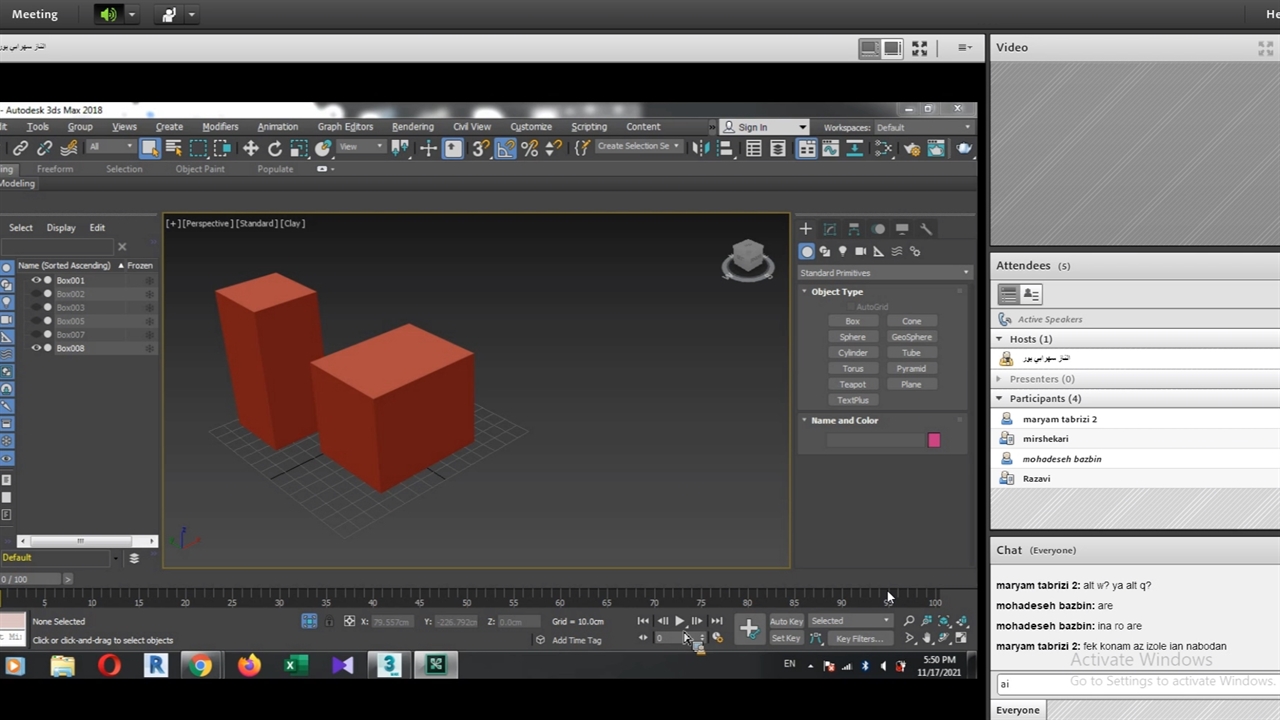Viewport: 1280px width, 720px height.
Task: Open the Rendering menu
Action: (x=412, y=127)
